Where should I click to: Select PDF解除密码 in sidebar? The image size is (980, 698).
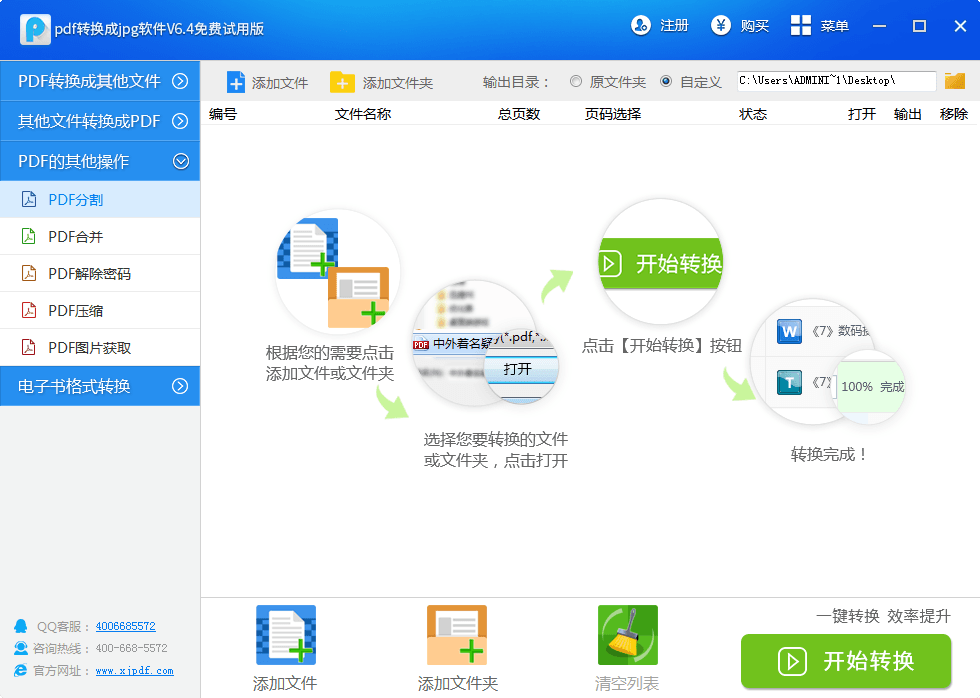(100, 273)
